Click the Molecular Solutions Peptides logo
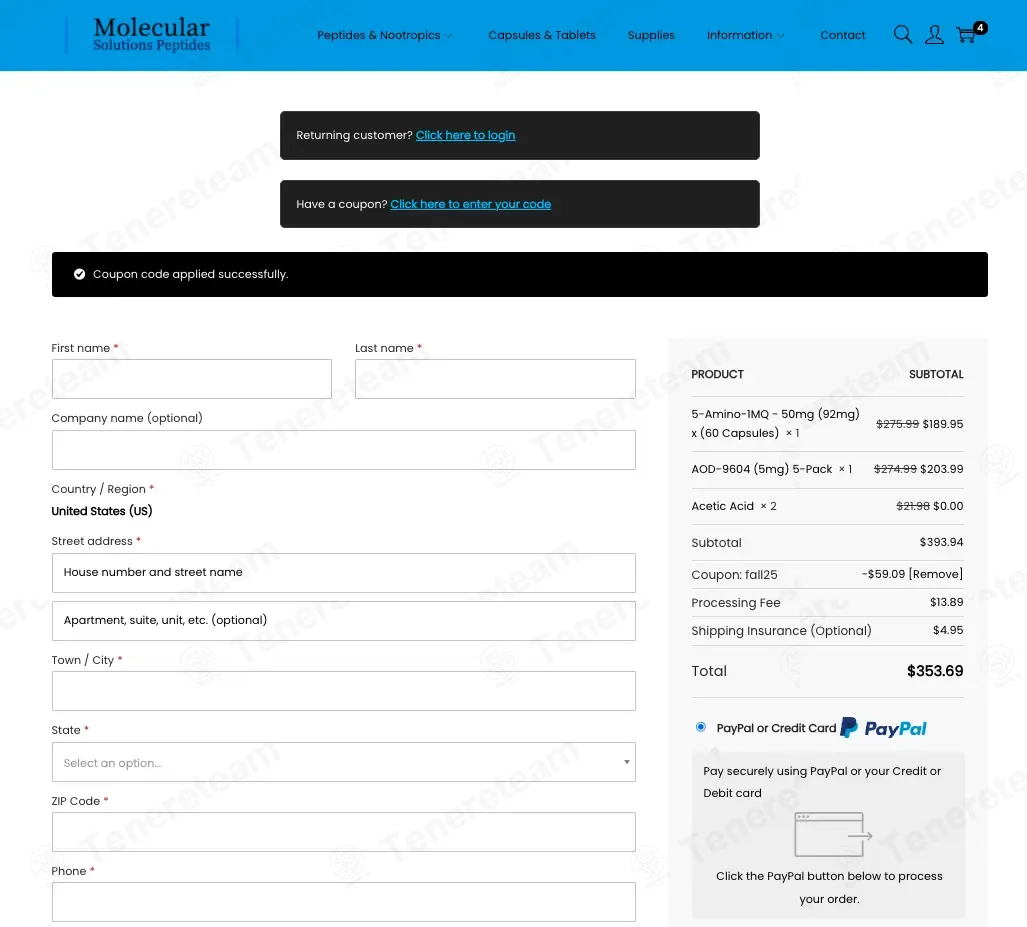The image size is (1027, 927). pyautogui.click(x=152, y=35)
